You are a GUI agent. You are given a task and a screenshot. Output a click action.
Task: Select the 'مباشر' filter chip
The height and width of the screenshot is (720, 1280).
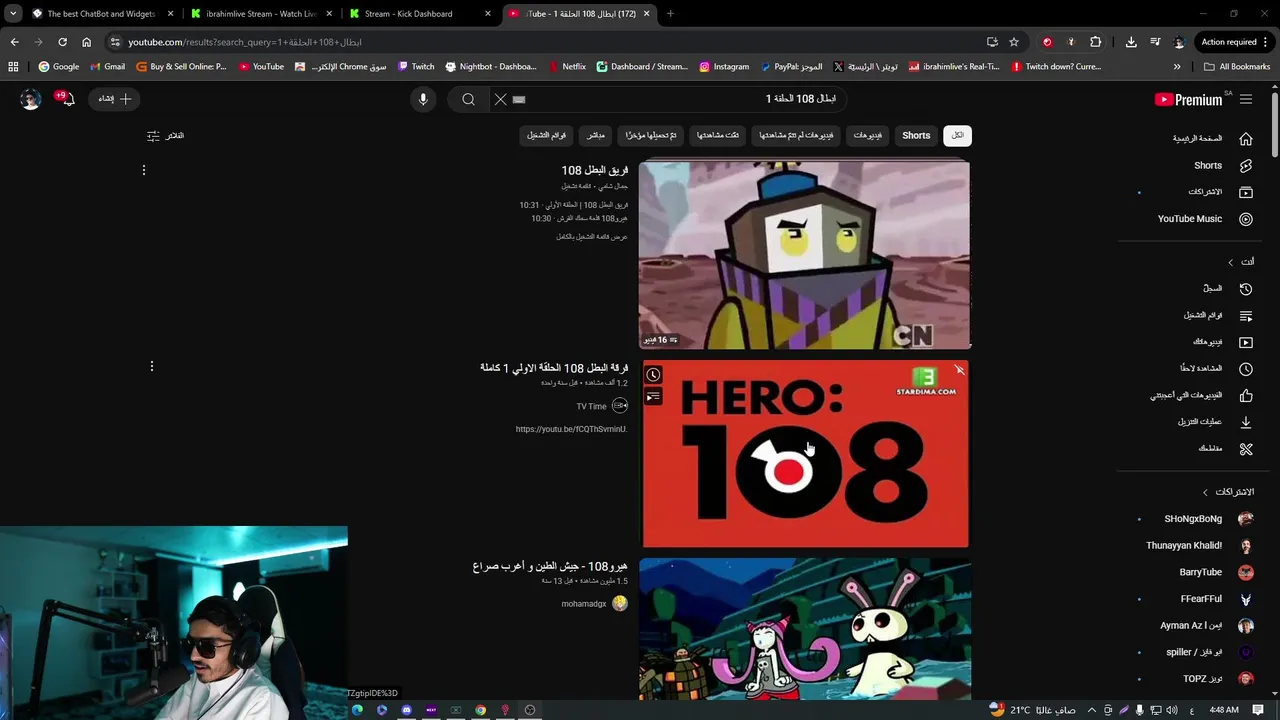596,135
